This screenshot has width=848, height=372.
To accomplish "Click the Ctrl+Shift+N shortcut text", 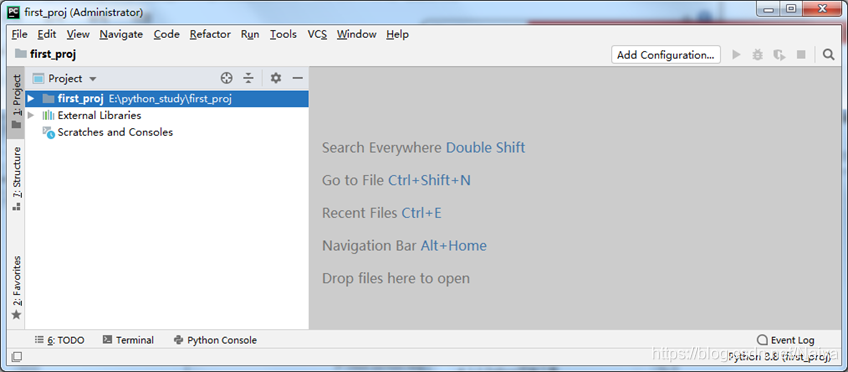I will coord(429,180).
